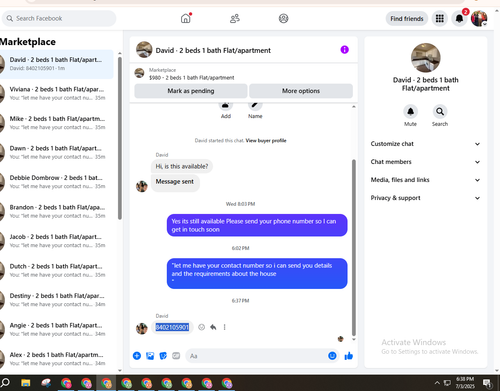The width and height of the screenshot is (500, 391).
Task: Reply to David's phone number message
Action: click(x=213, y=327)
